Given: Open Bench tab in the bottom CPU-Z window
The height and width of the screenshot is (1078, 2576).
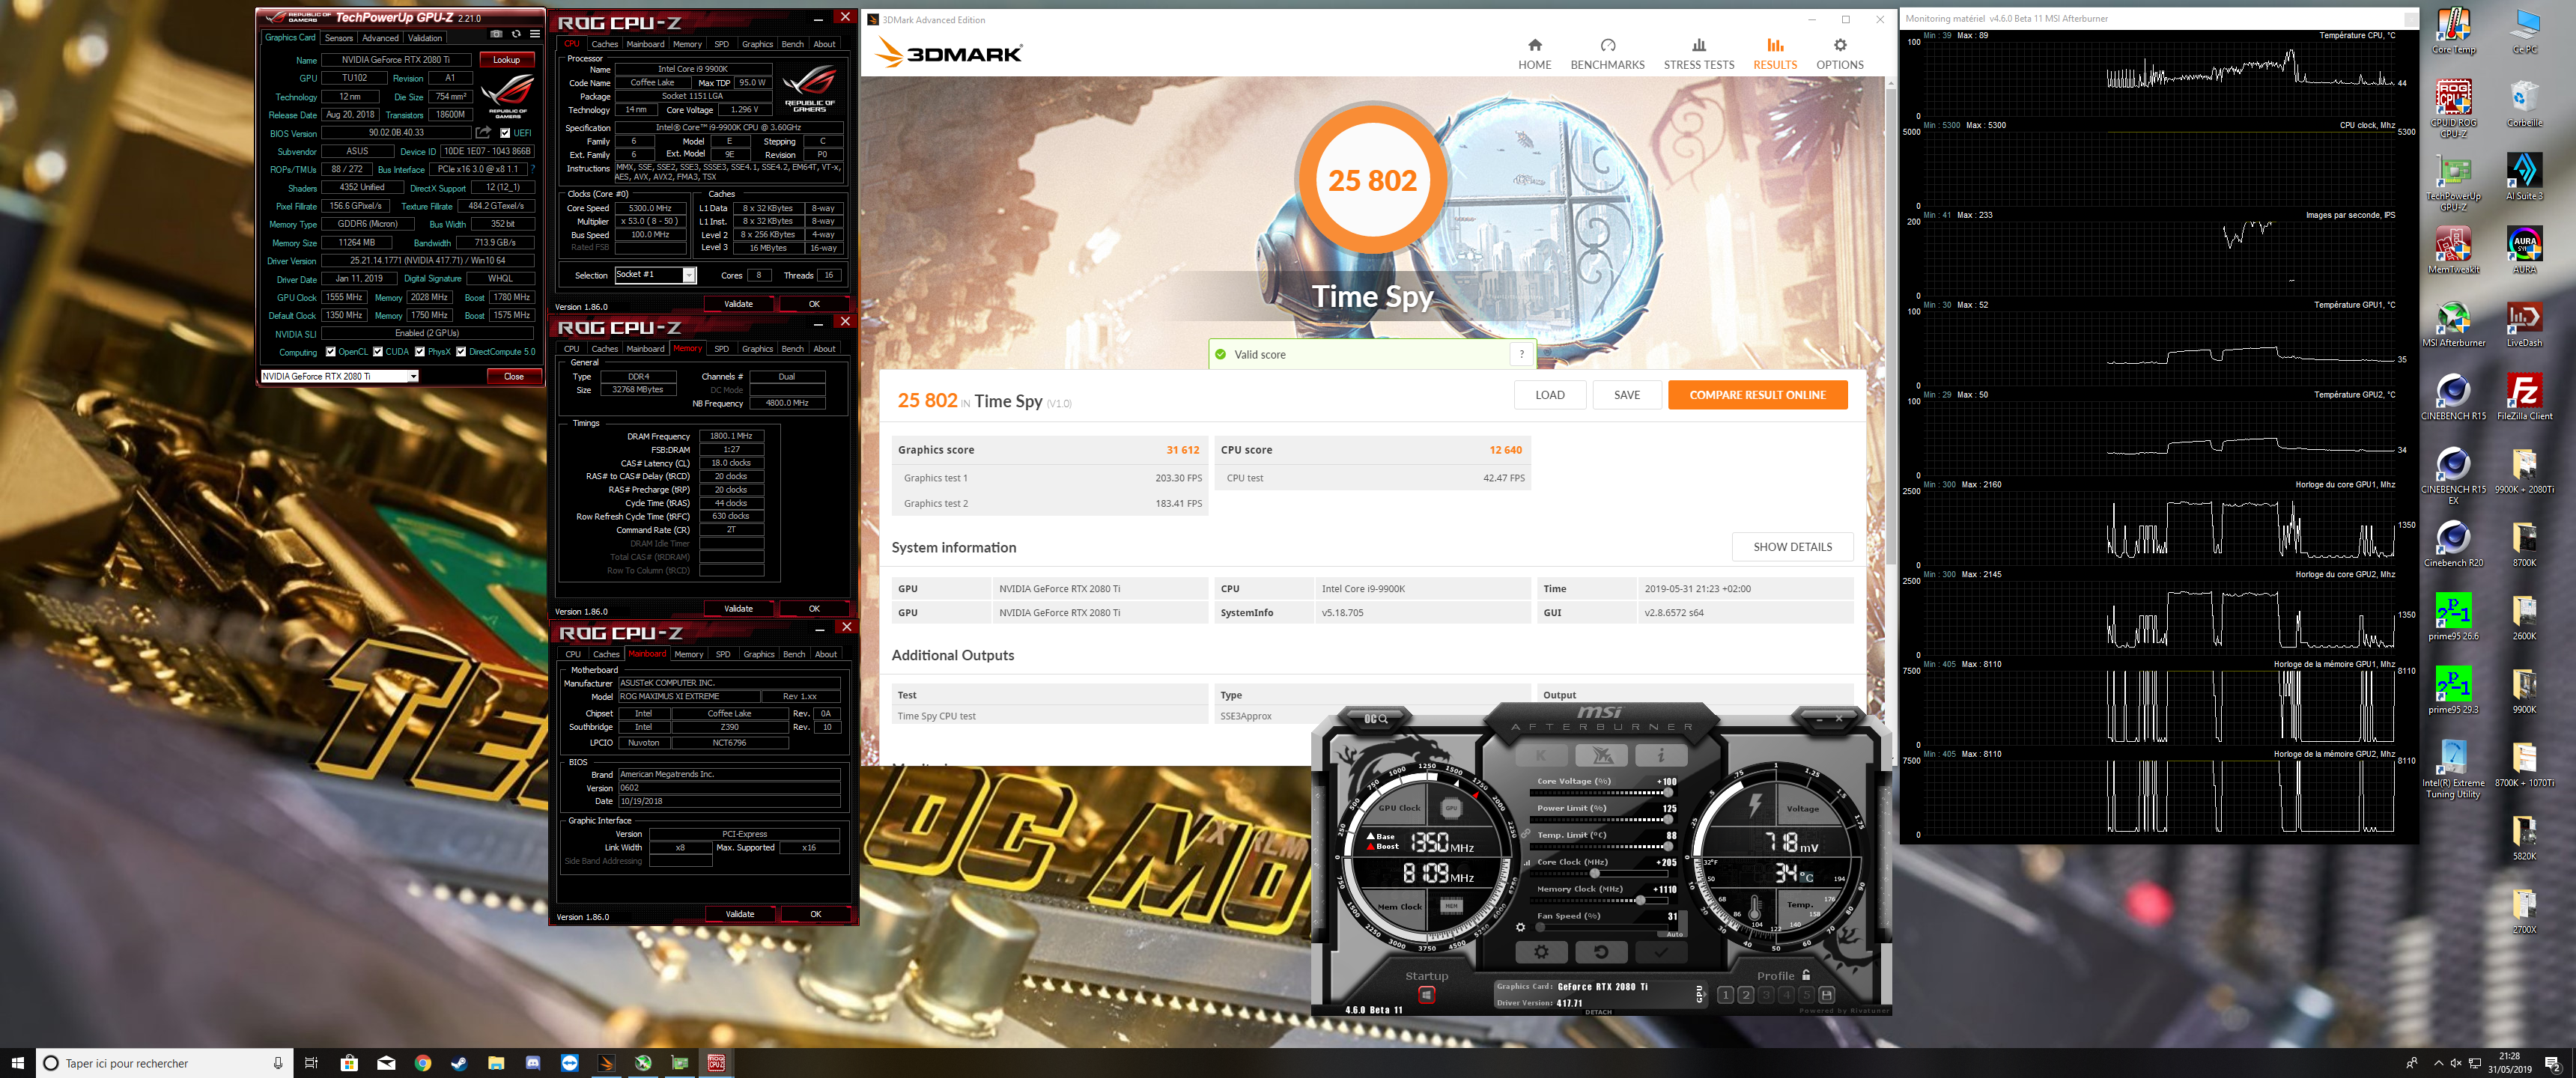Looking at the screenshot, I should point(794,654).
